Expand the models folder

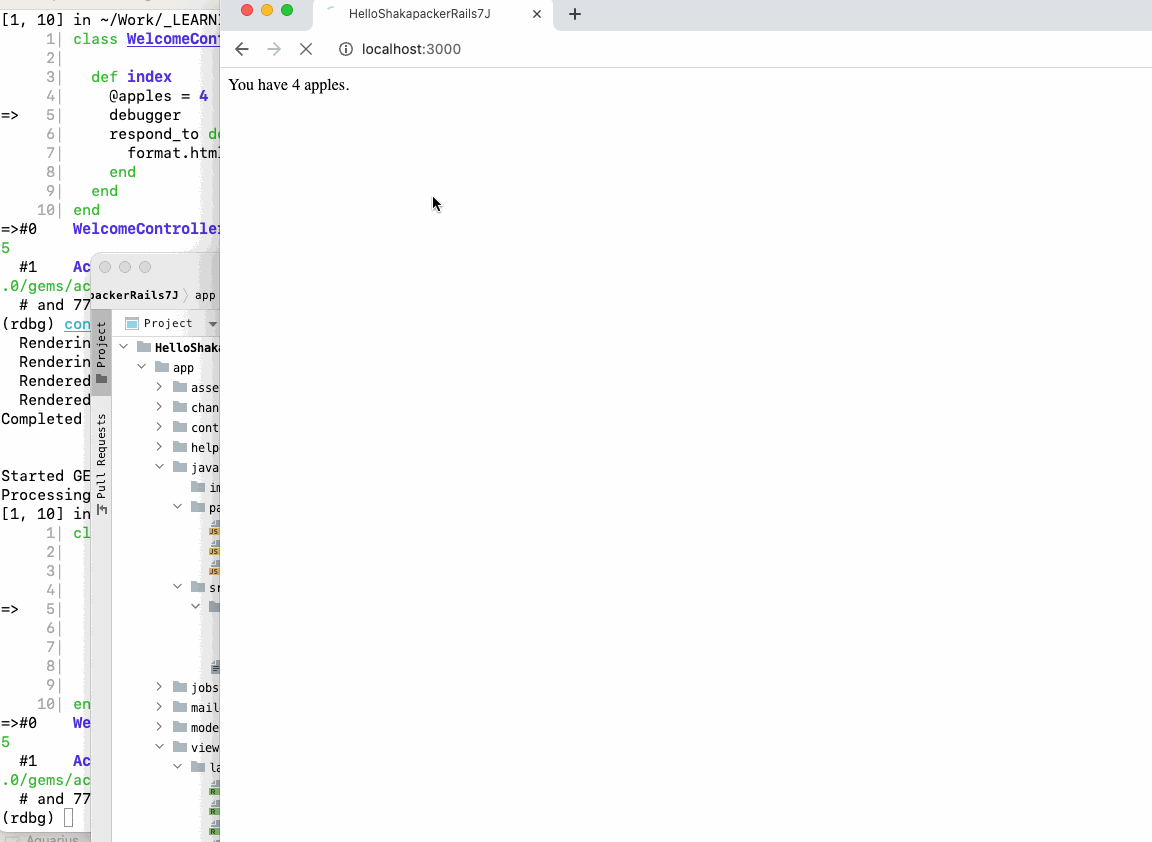point(159,727)
